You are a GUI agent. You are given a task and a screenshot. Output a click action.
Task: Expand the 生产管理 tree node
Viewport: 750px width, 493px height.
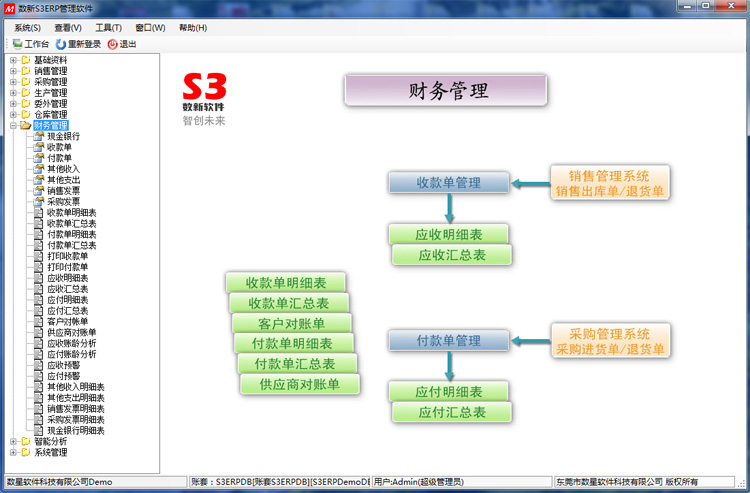13,93
